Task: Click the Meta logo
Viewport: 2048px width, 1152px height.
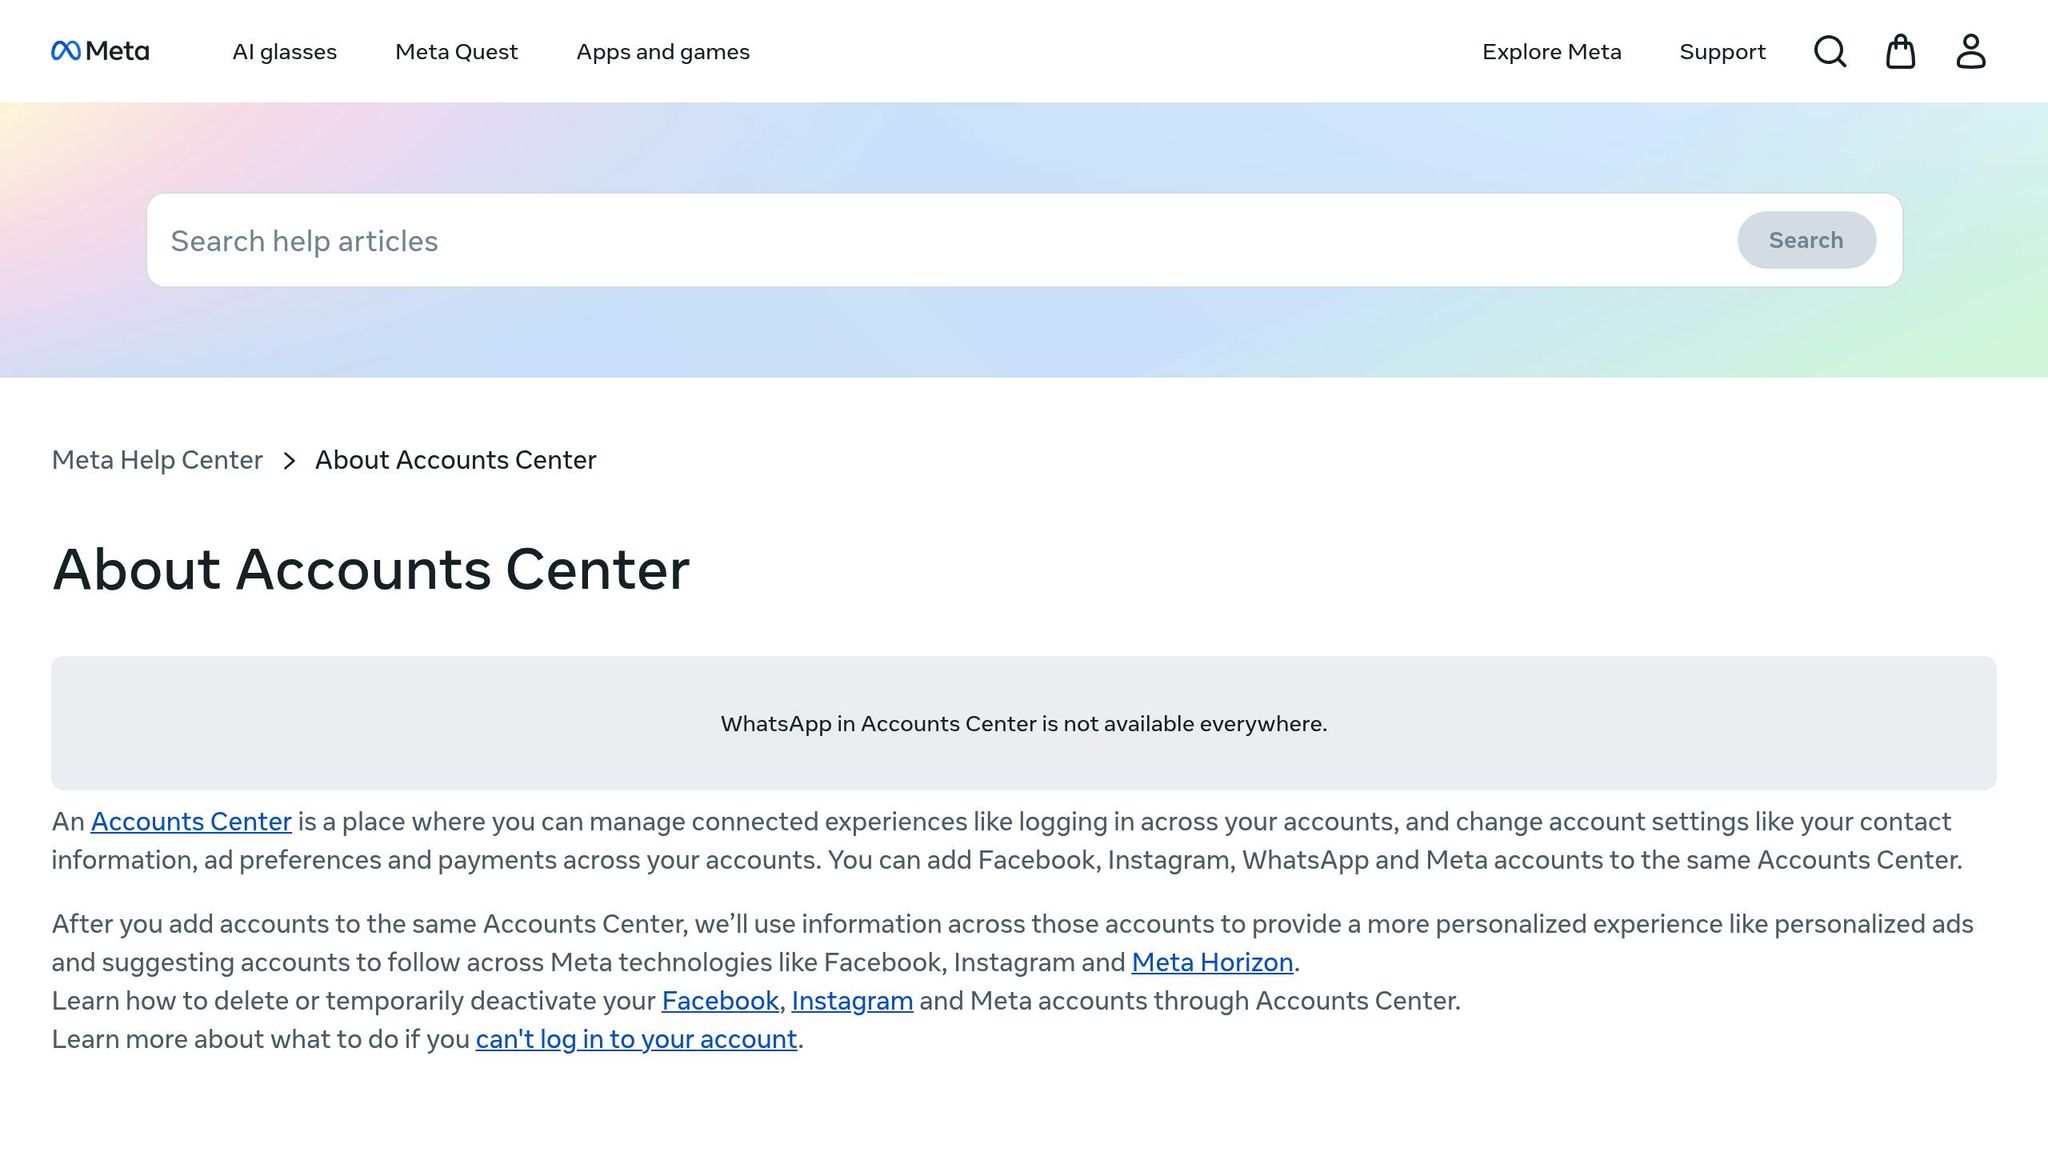Action: (101, 51)
